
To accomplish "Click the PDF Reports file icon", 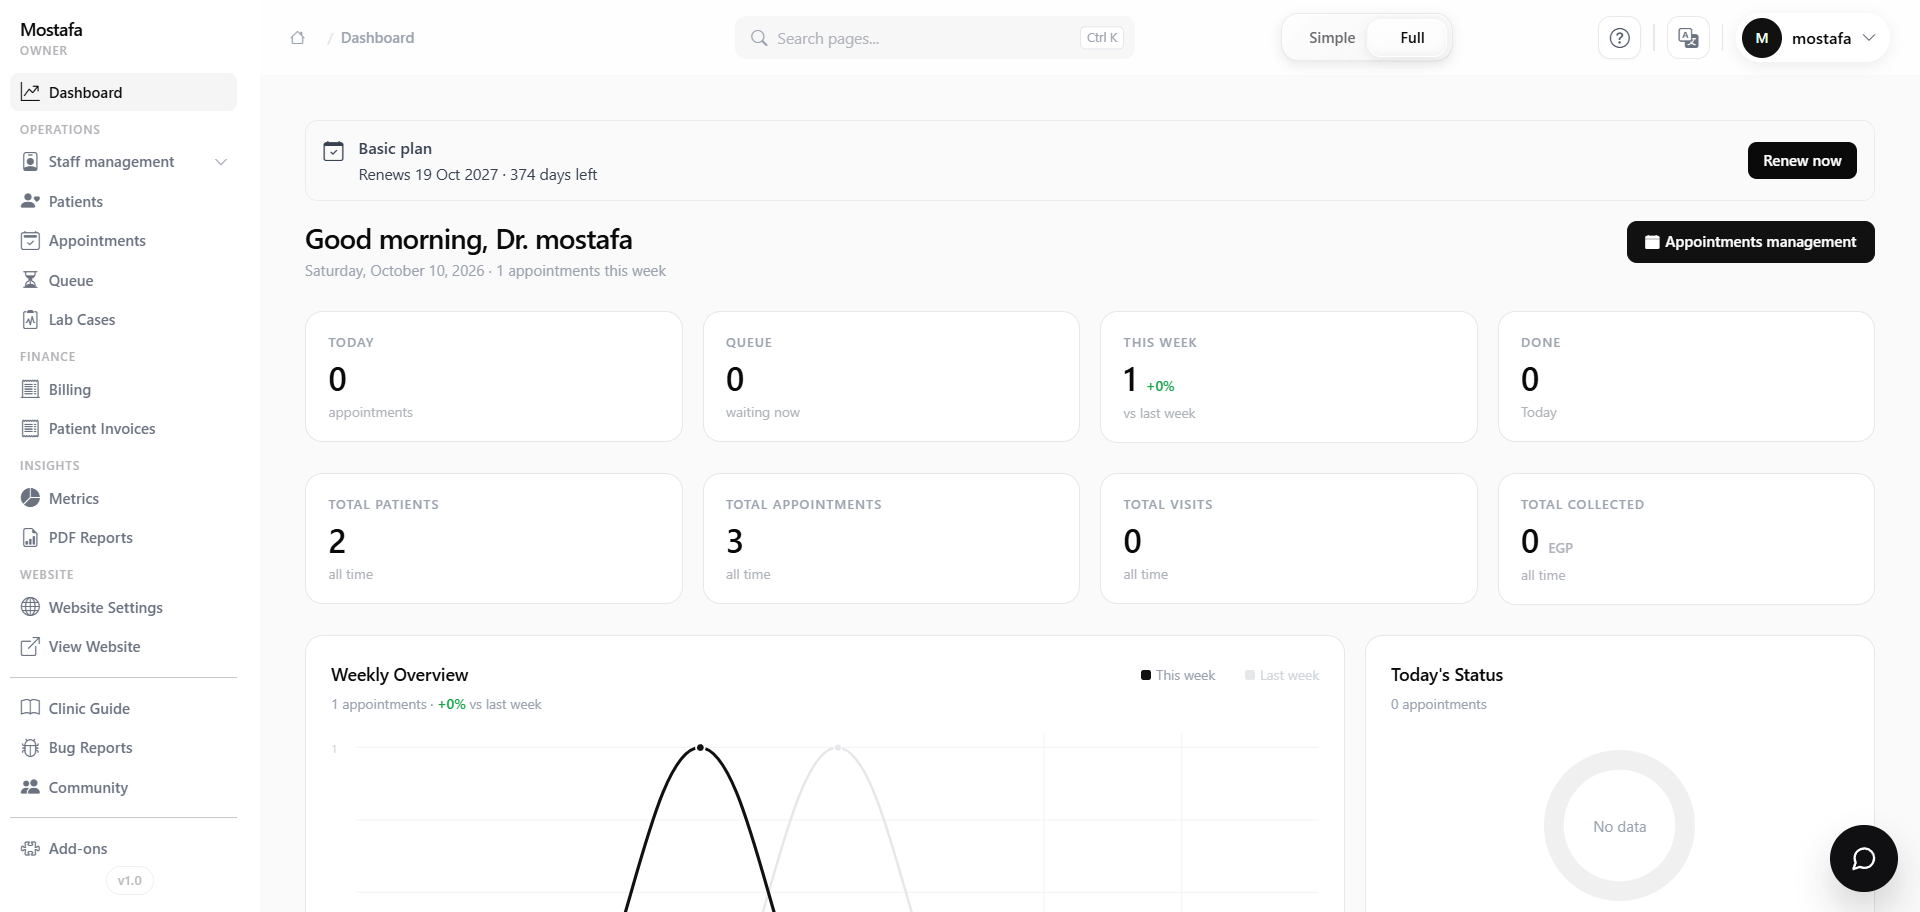I will click(x=30, y=537).
